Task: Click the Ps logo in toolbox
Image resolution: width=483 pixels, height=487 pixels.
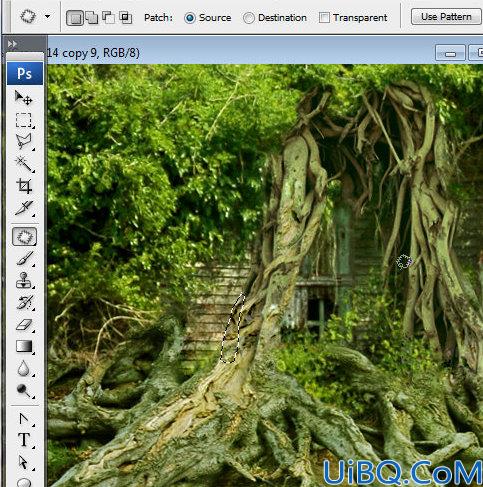Action: (25, 73)
